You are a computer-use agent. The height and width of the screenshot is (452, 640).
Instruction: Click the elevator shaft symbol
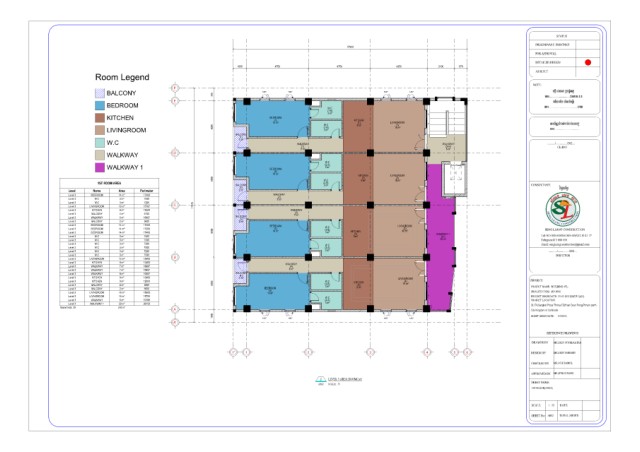(455, 178)
